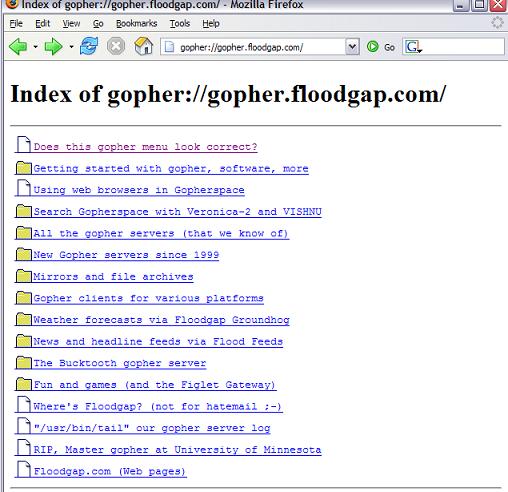
Task: Open '/usr/bin/tail our gopher server log' link
Action: (x=152, y=428)
